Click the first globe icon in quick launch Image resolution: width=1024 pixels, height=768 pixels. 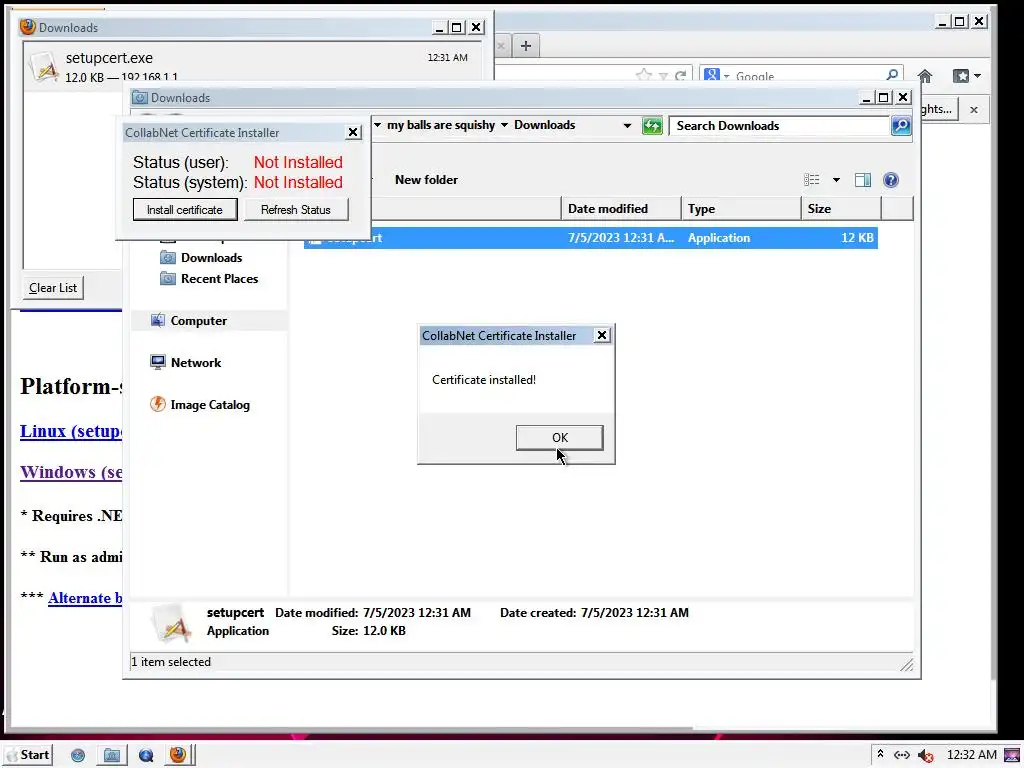pyautogui.click(x=78, y=756)
